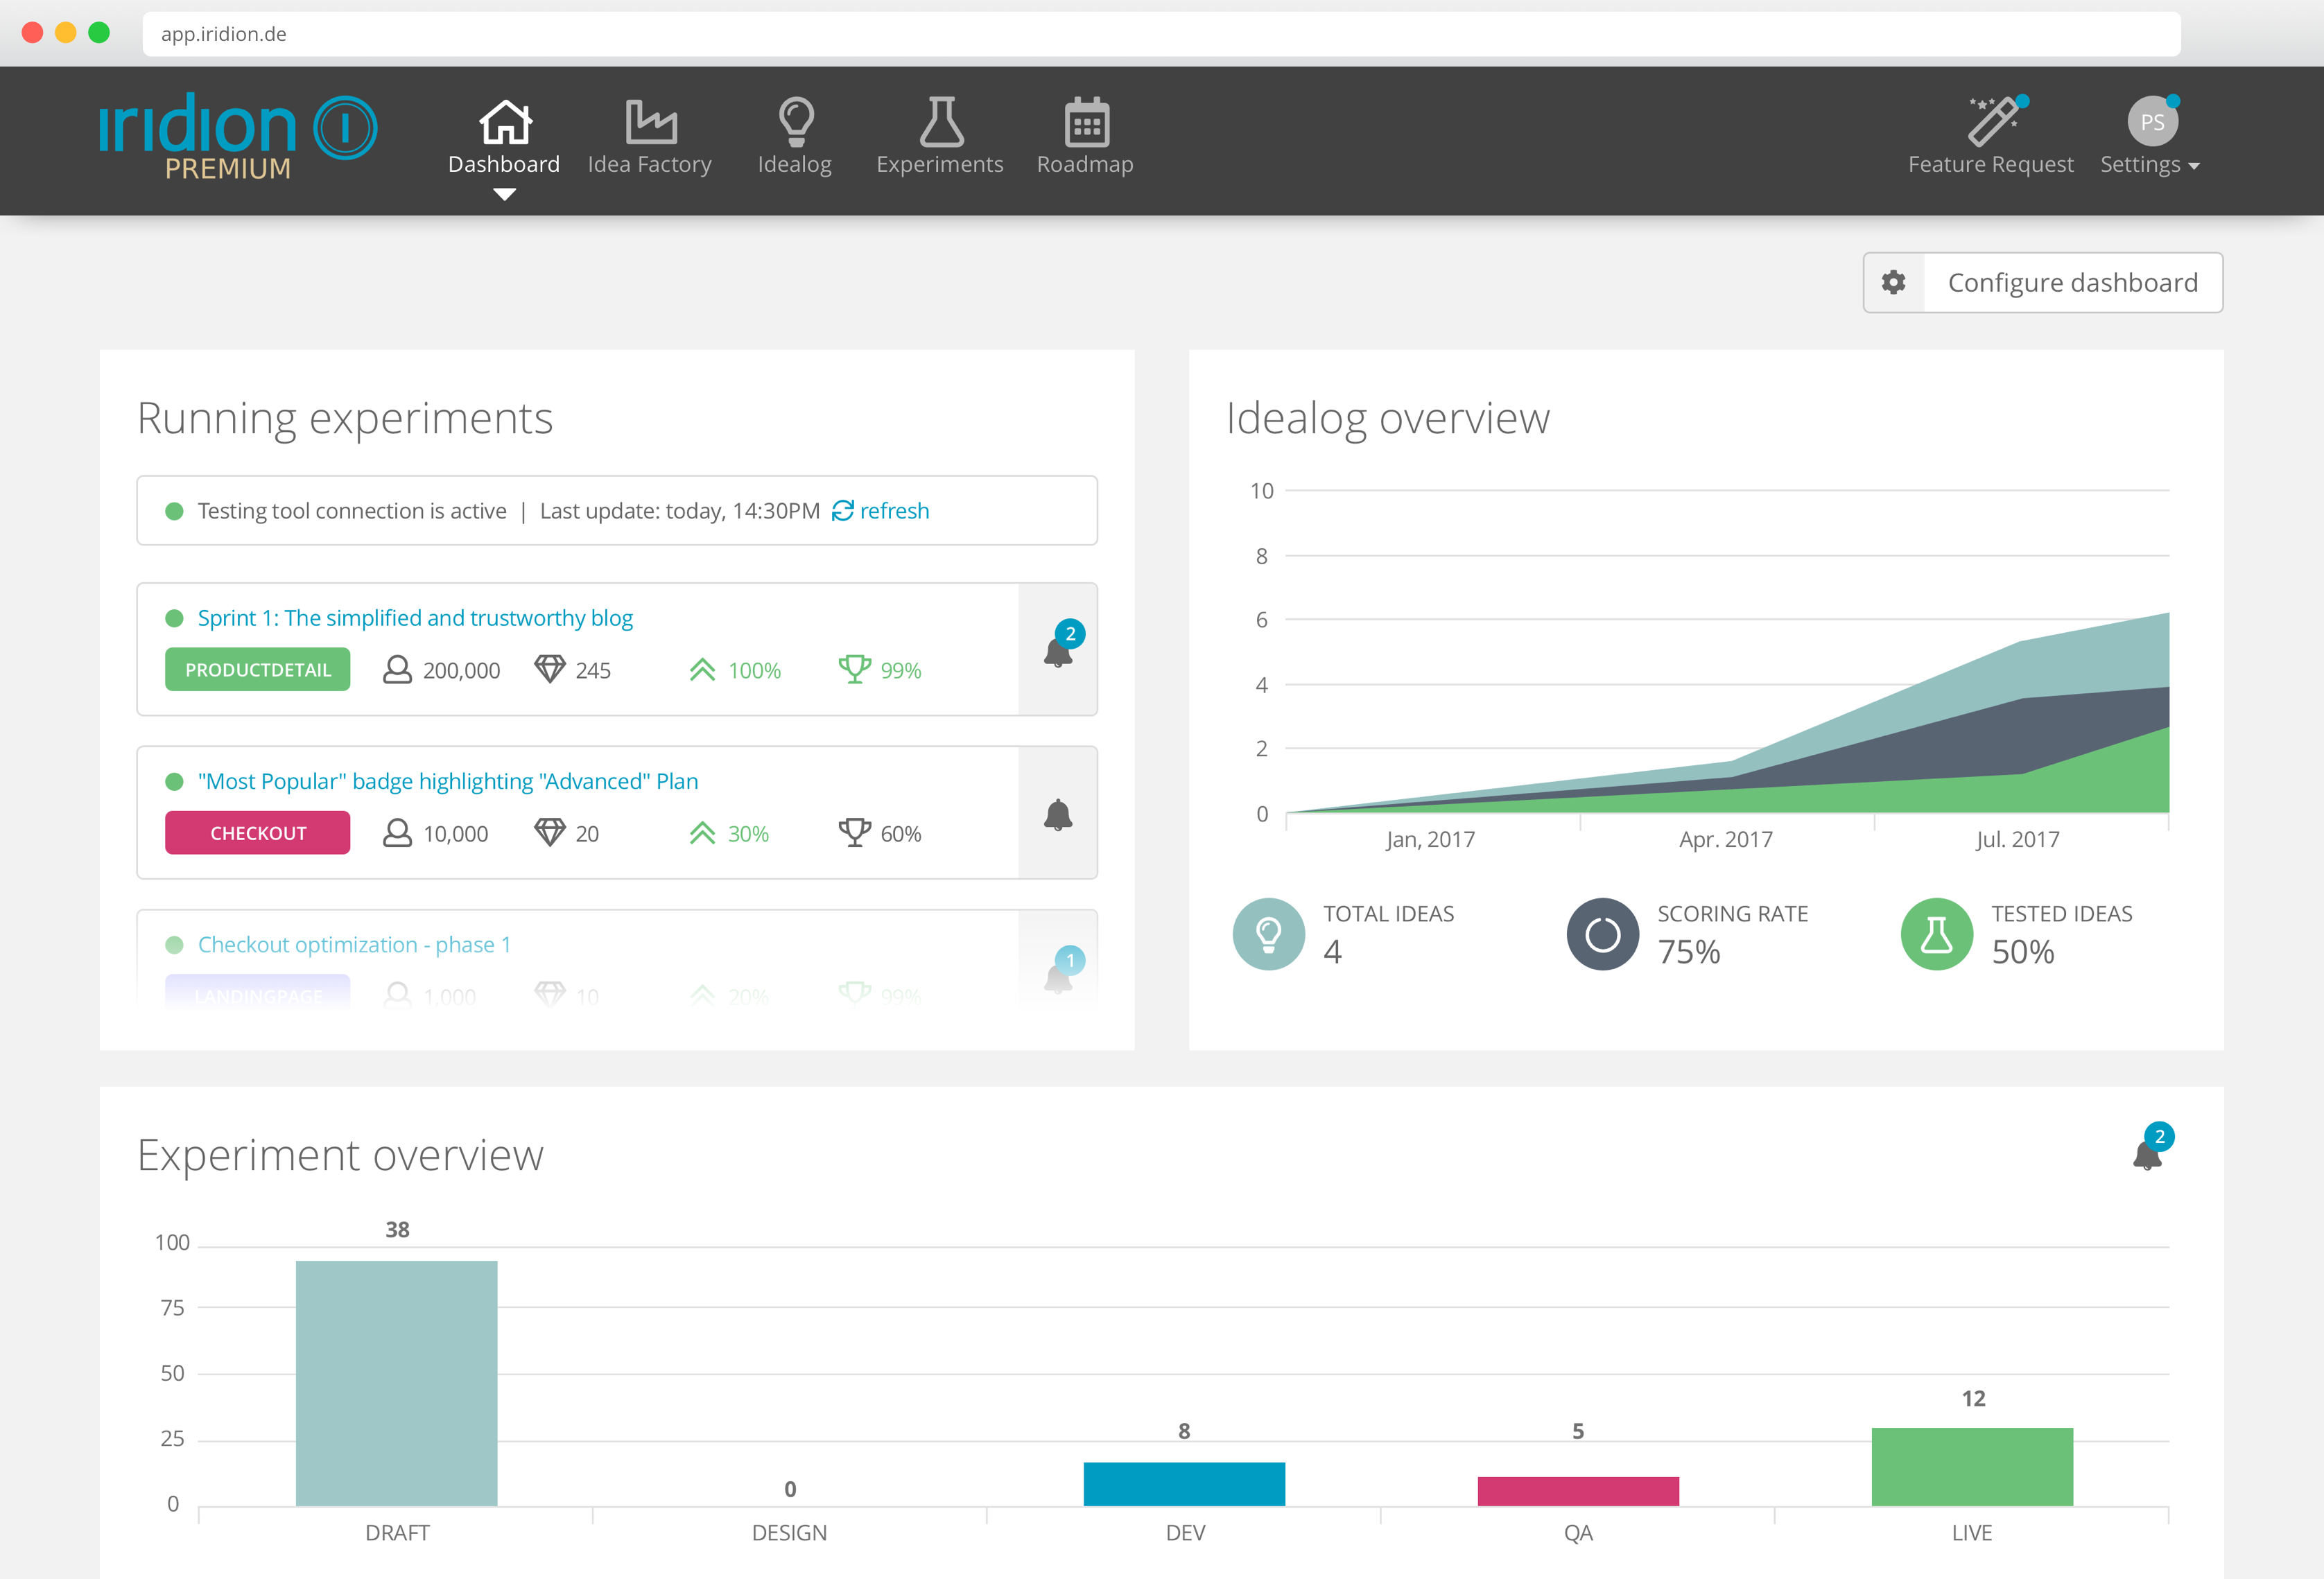Click the Scoring Rate circle icon

pyautogui.click(x=1602, y=934)
